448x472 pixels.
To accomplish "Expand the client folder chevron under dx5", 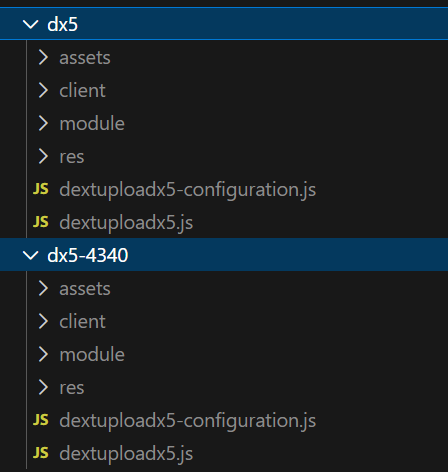I will pos(43,90).
